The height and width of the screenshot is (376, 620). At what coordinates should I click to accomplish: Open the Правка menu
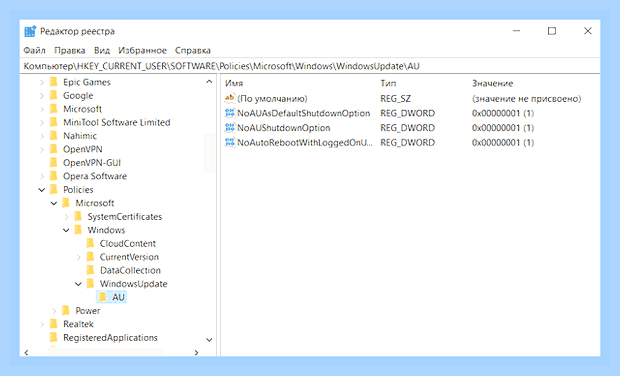(70, 51)
